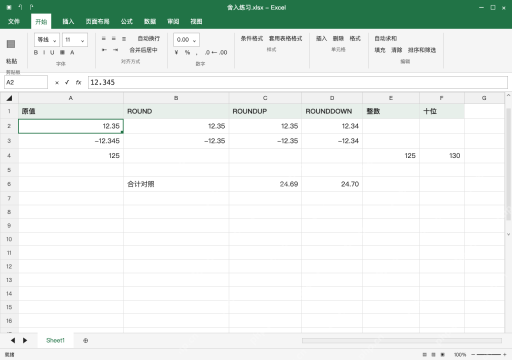Click the increase indent icon
512x360 pixels.
tap(115, 50)
